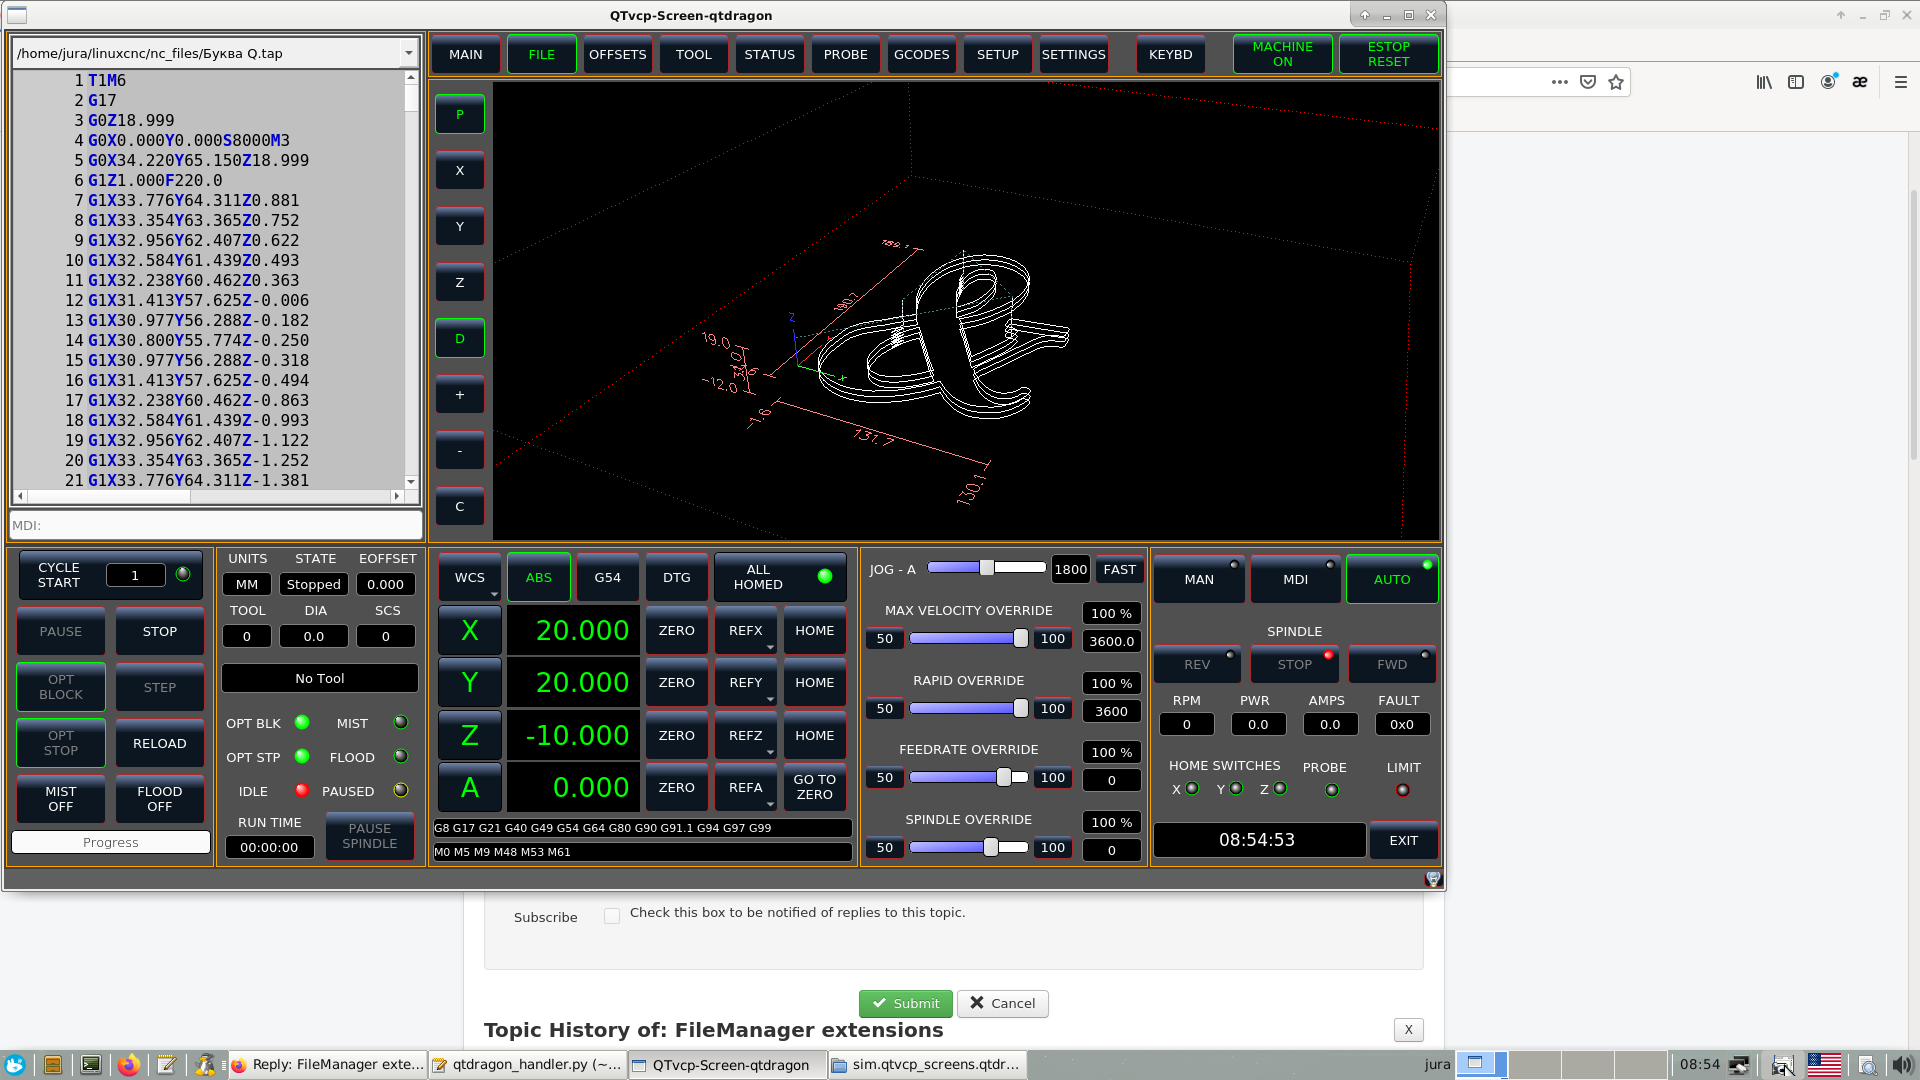
Task: Expand the G-code file path dropdown
Action: (409, 53)
